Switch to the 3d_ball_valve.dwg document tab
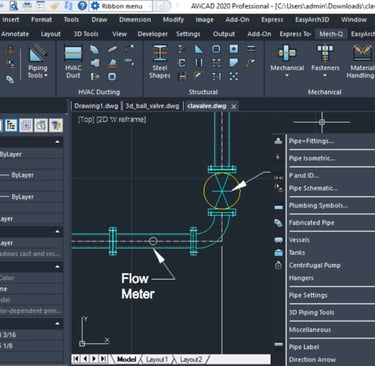The width and height of the screenshot is (375, 366). click(x=152, y=106)
